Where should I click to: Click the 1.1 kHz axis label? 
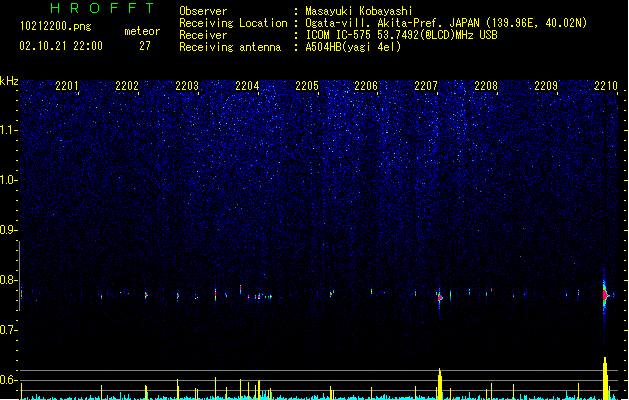pyautogui.click(x=8, y=130)
